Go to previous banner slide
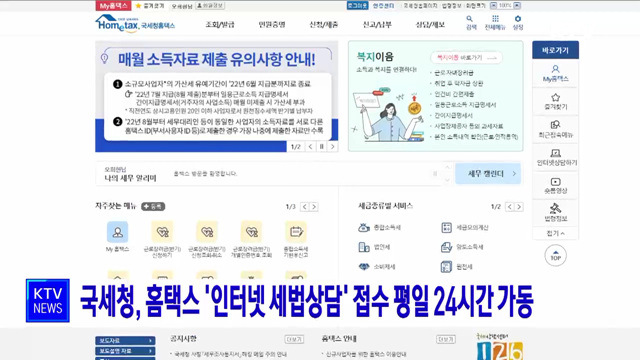Viewport: 640px width, 360px height. click(x=310, y=147)
